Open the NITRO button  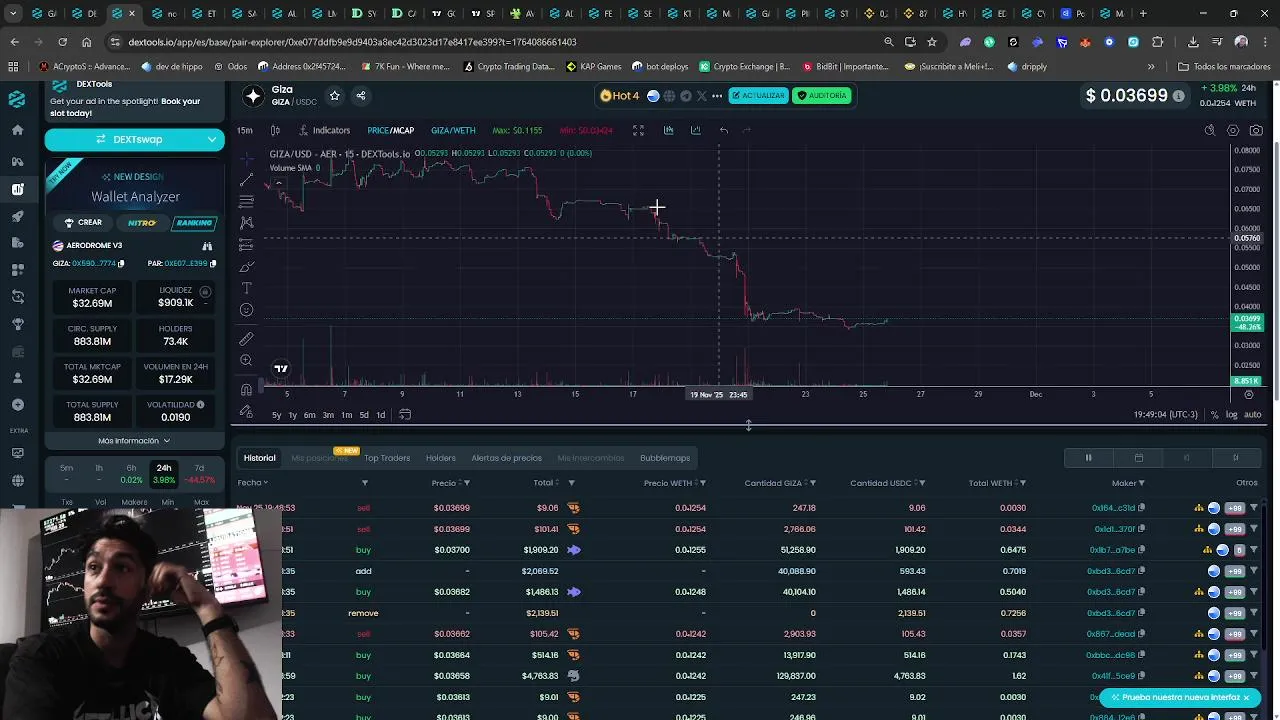coord(141,223)
